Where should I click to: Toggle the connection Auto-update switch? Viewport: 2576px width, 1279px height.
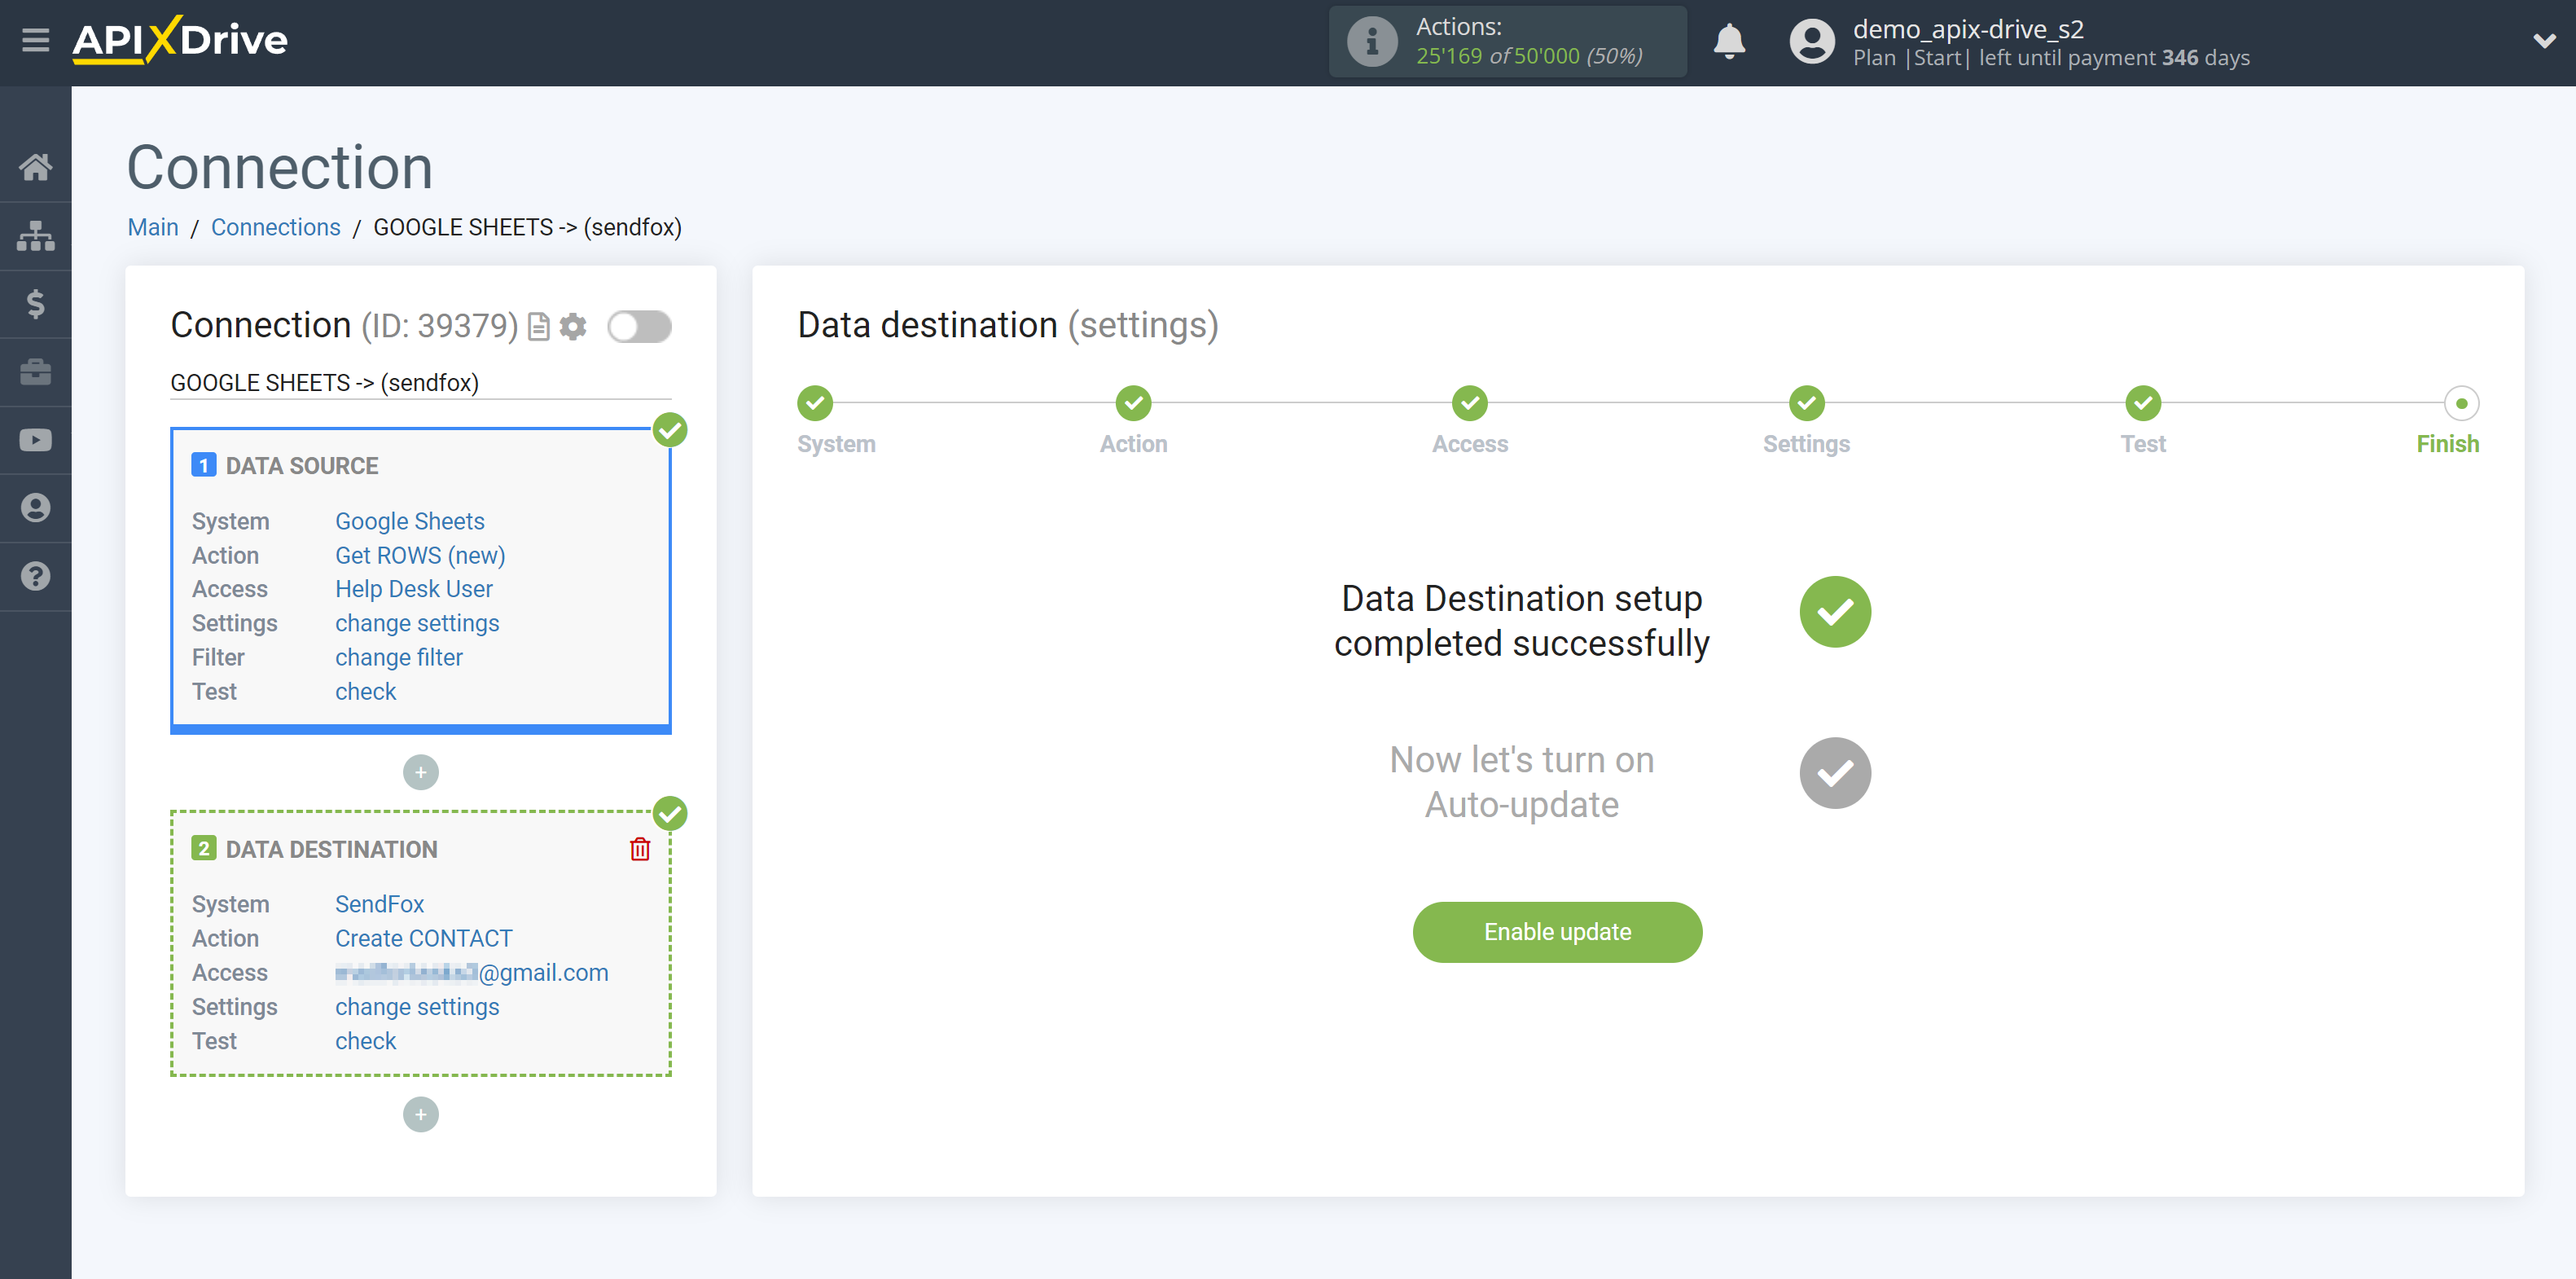click(x=639, y=326)
